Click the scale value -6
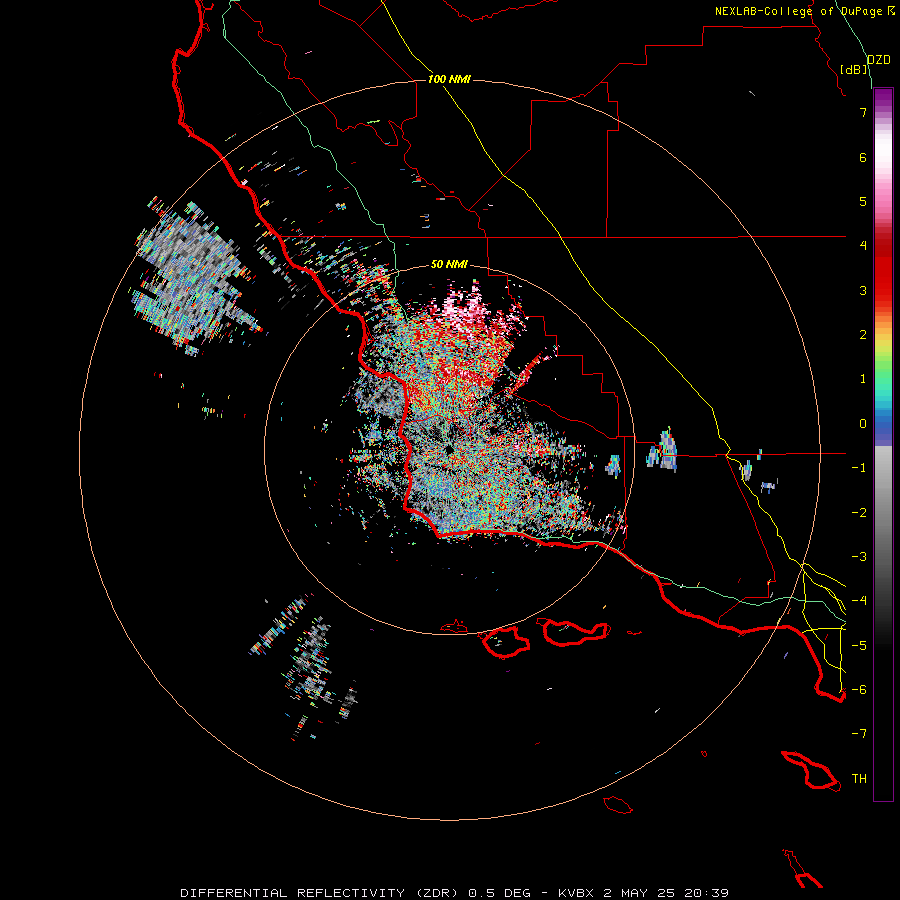The image size is (900, 900). (x=859, y=690)
